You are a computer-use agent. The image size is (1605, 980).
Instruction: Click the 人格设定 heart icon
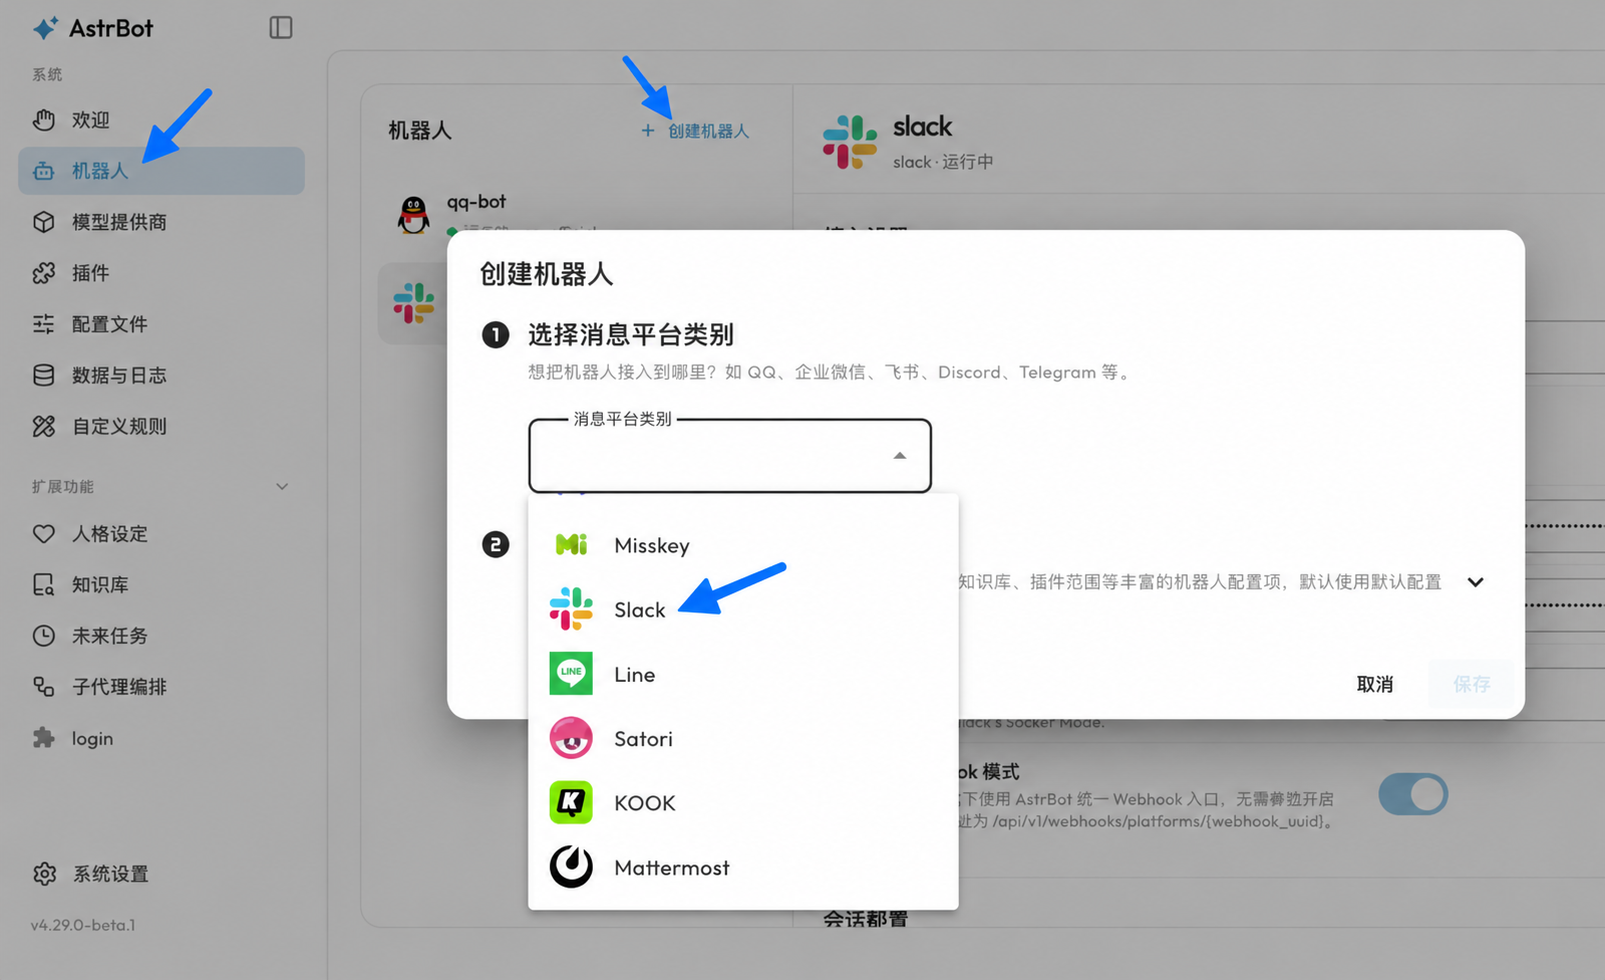click(43, 534)
